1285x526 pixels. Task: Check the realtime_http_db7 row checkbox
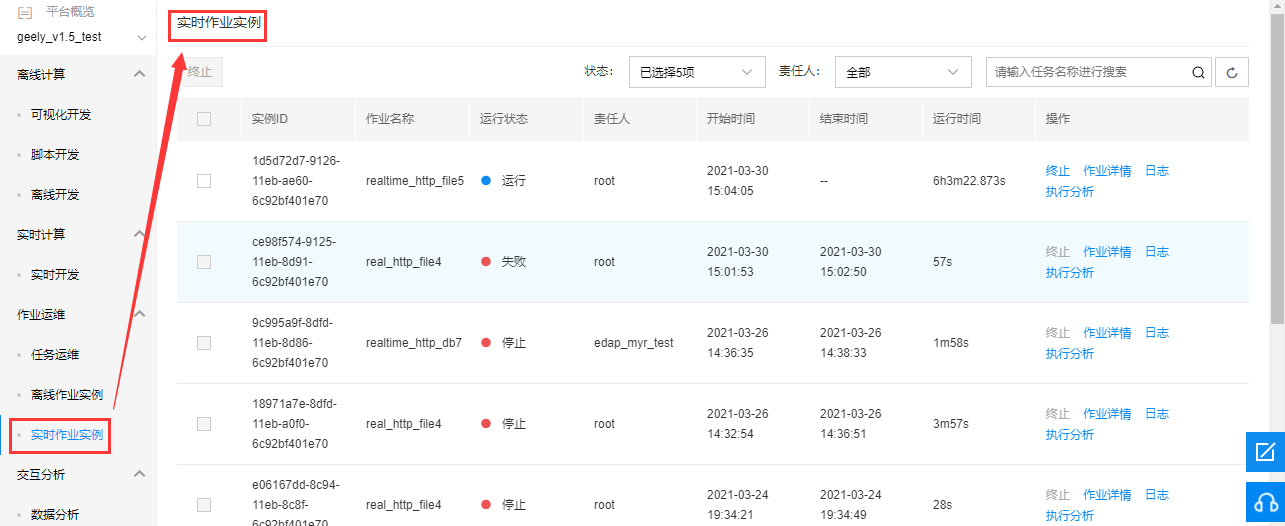coord(204,343)
